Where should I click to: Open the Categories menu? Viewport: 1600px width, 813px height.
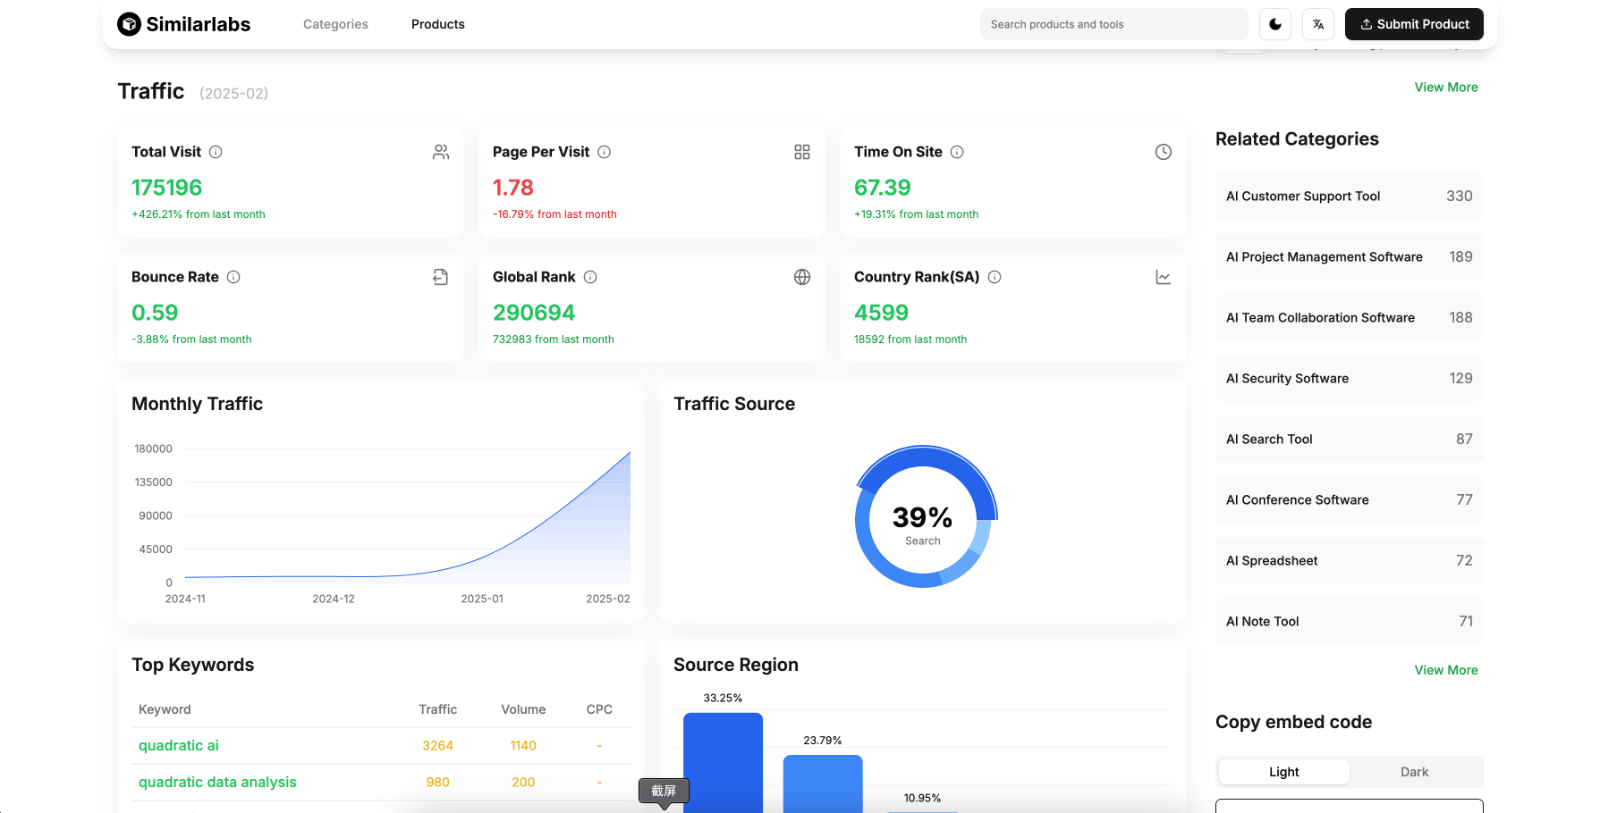(x=335, y=24)
